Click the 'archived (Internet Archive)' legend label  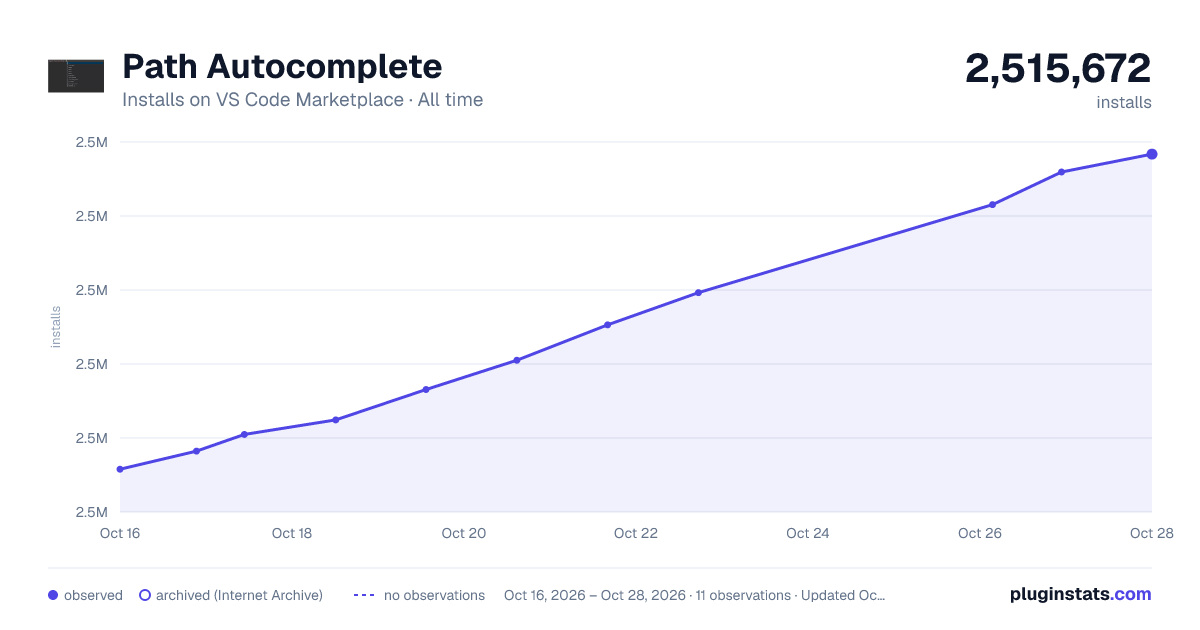[239, 595]
